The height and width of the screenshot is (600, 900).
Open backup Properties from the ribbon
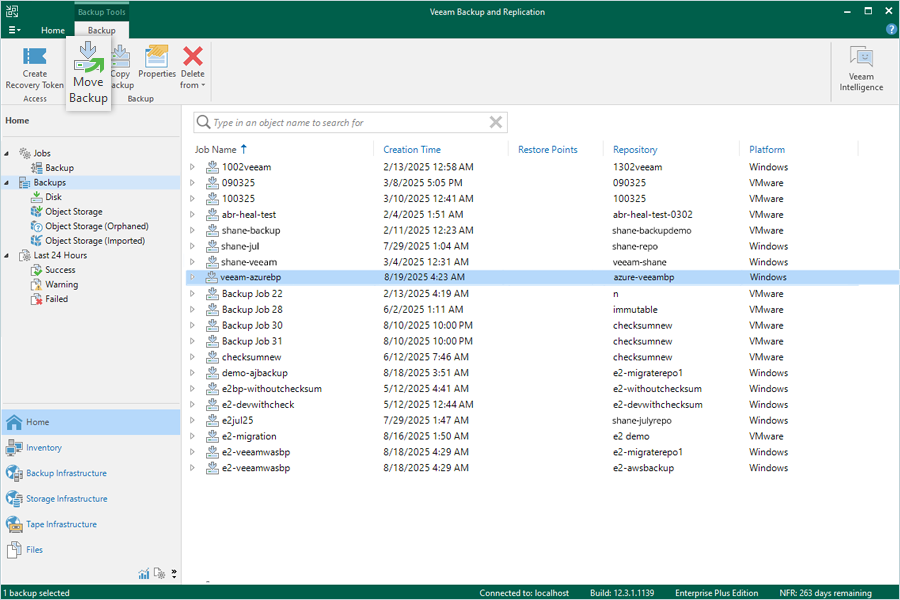[x=156, y=56]
